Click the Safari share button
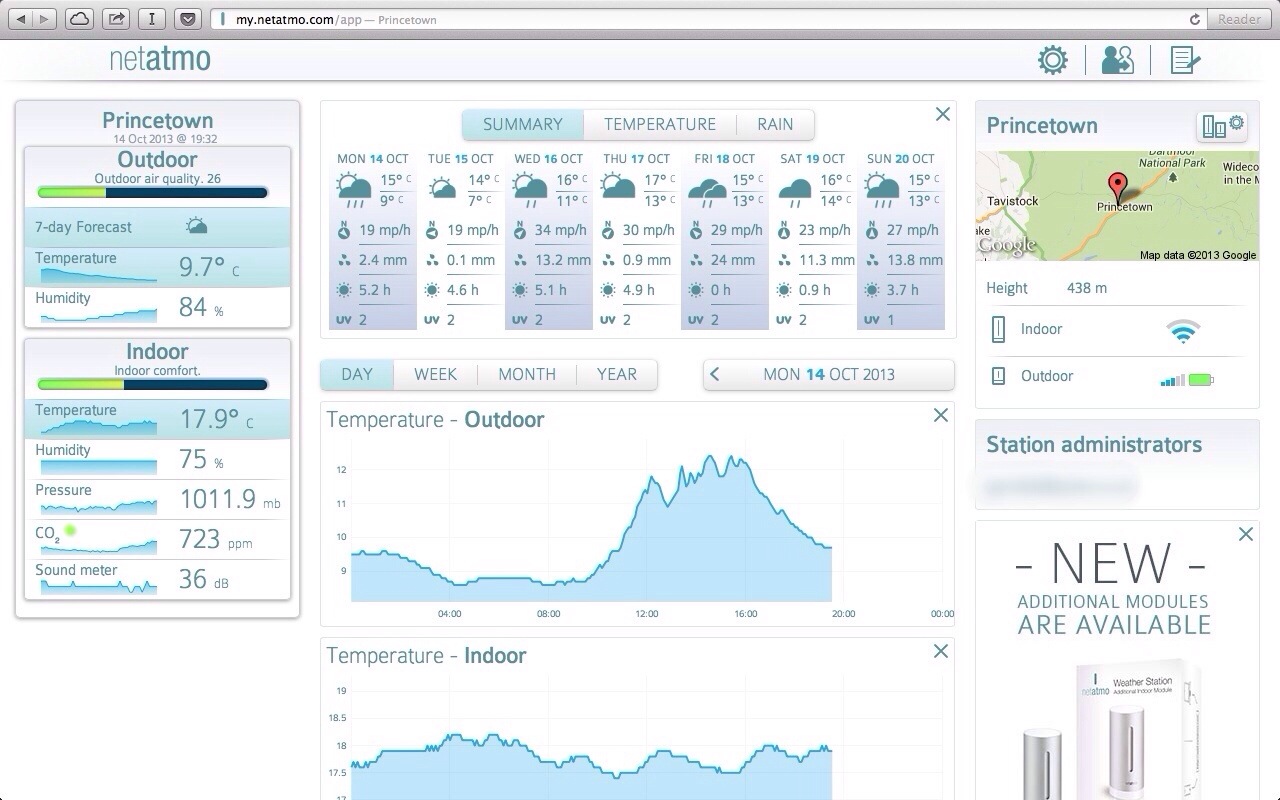This screenshot has height=800, width=1280. coord(116,19)
